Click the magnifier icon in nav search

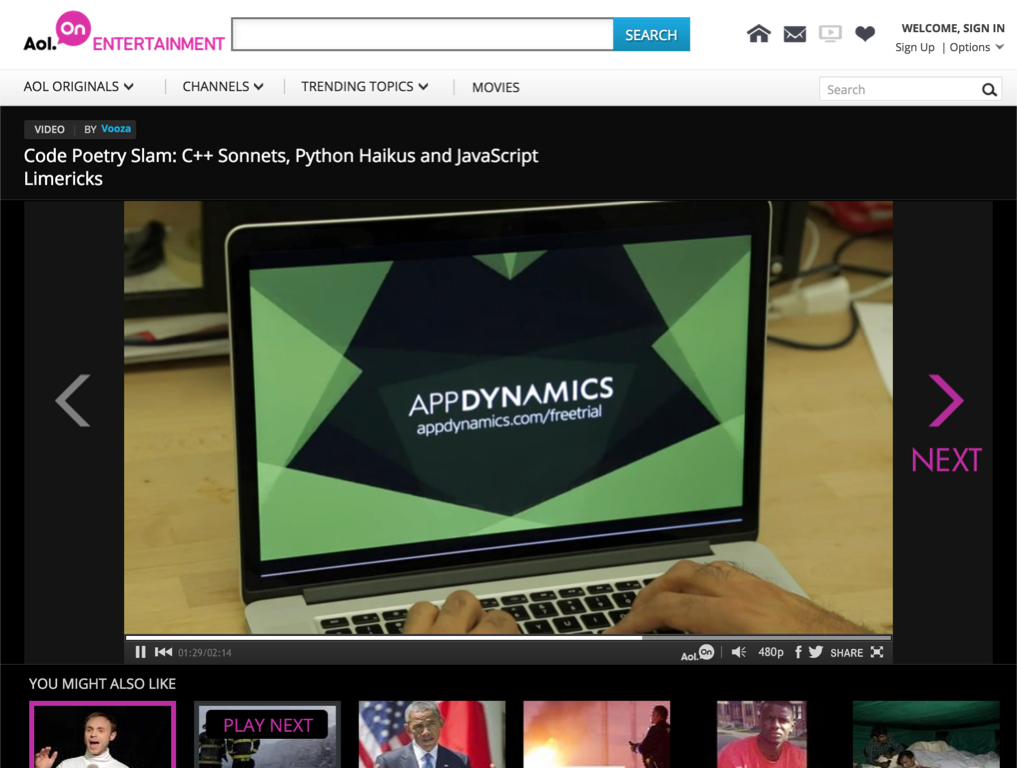click(989, 90)
